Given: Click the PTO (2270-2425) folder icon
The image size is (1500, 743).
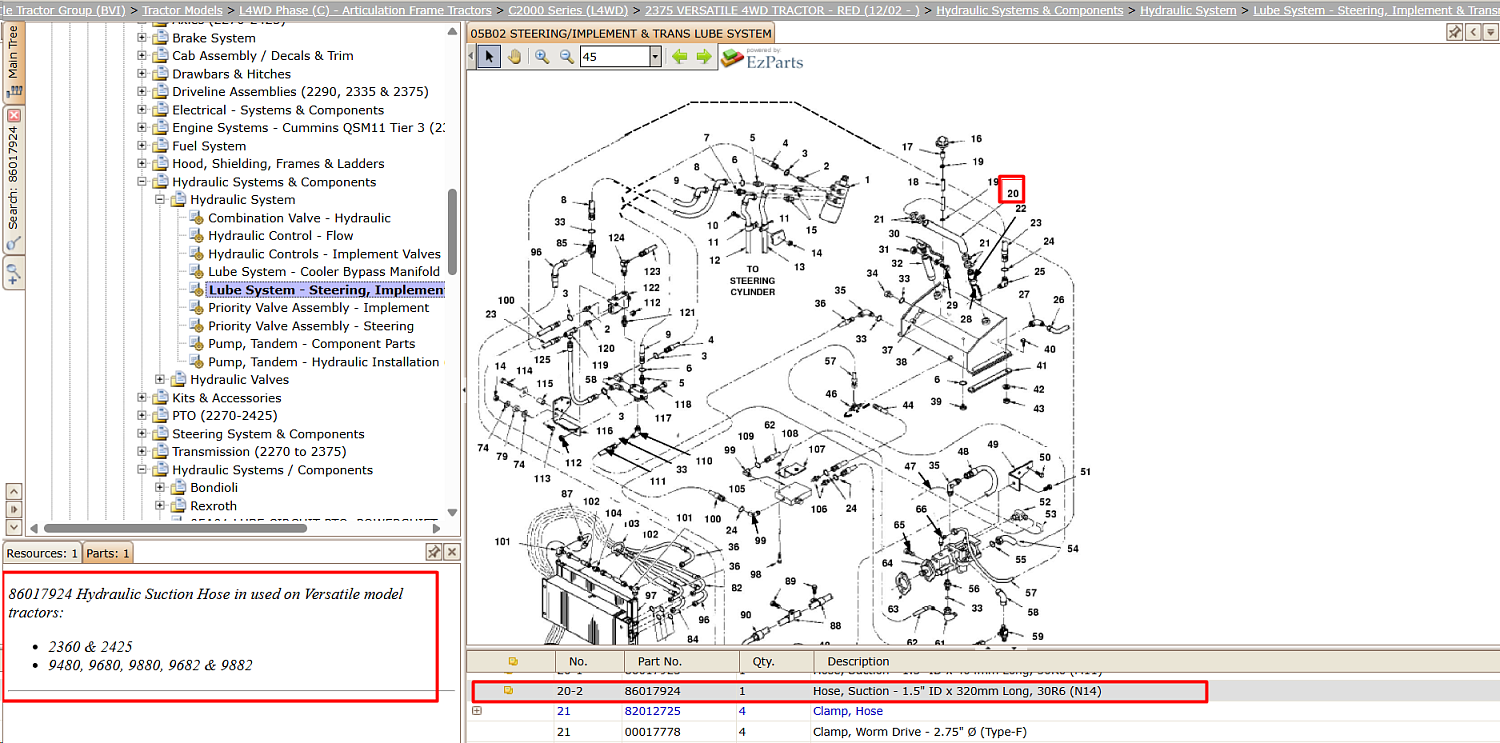Looking at the screenshot, I should pyautogui.click(x=160, y=416).
